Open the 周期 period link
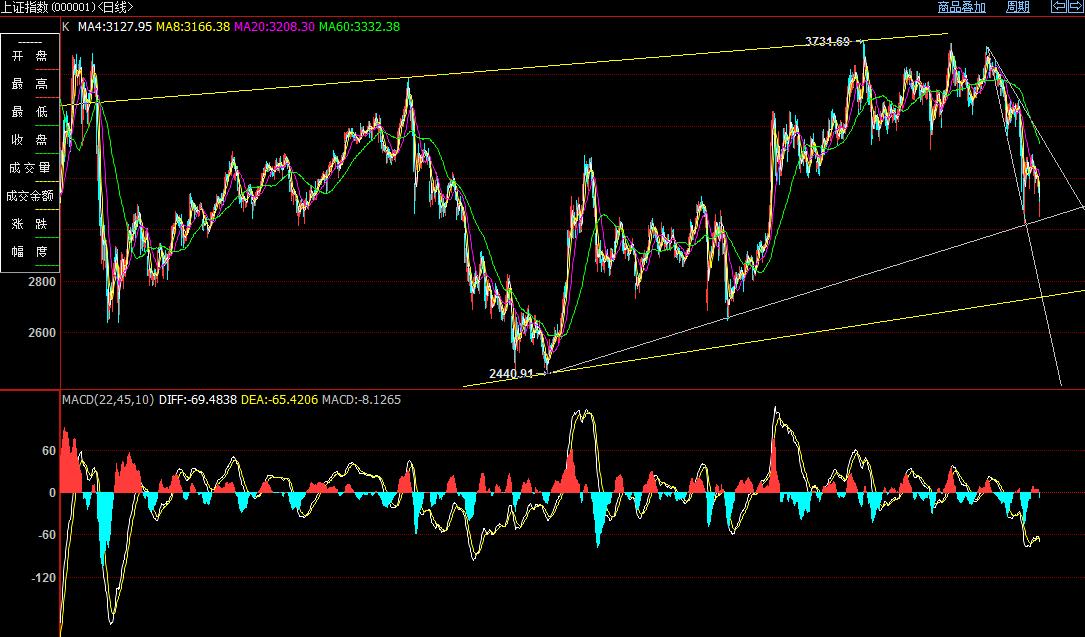The height and width of the screenshot is (637, 1085). point(1018,7)
